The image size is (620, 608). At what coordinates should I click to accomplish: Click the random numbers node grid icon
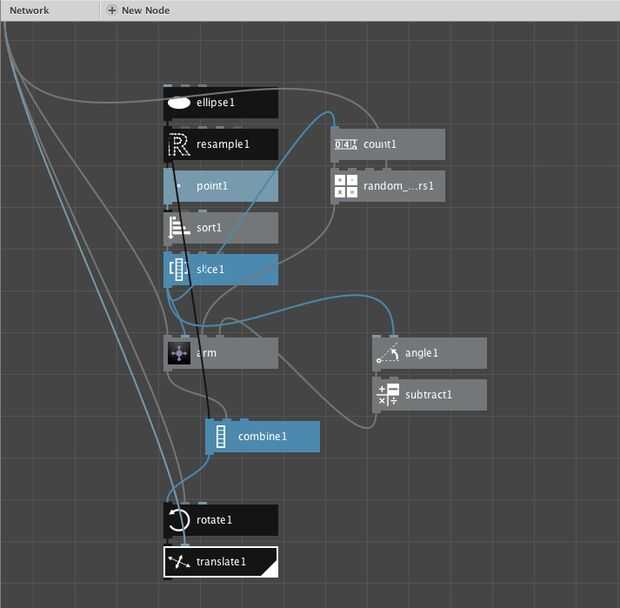(x=346, y=186)
